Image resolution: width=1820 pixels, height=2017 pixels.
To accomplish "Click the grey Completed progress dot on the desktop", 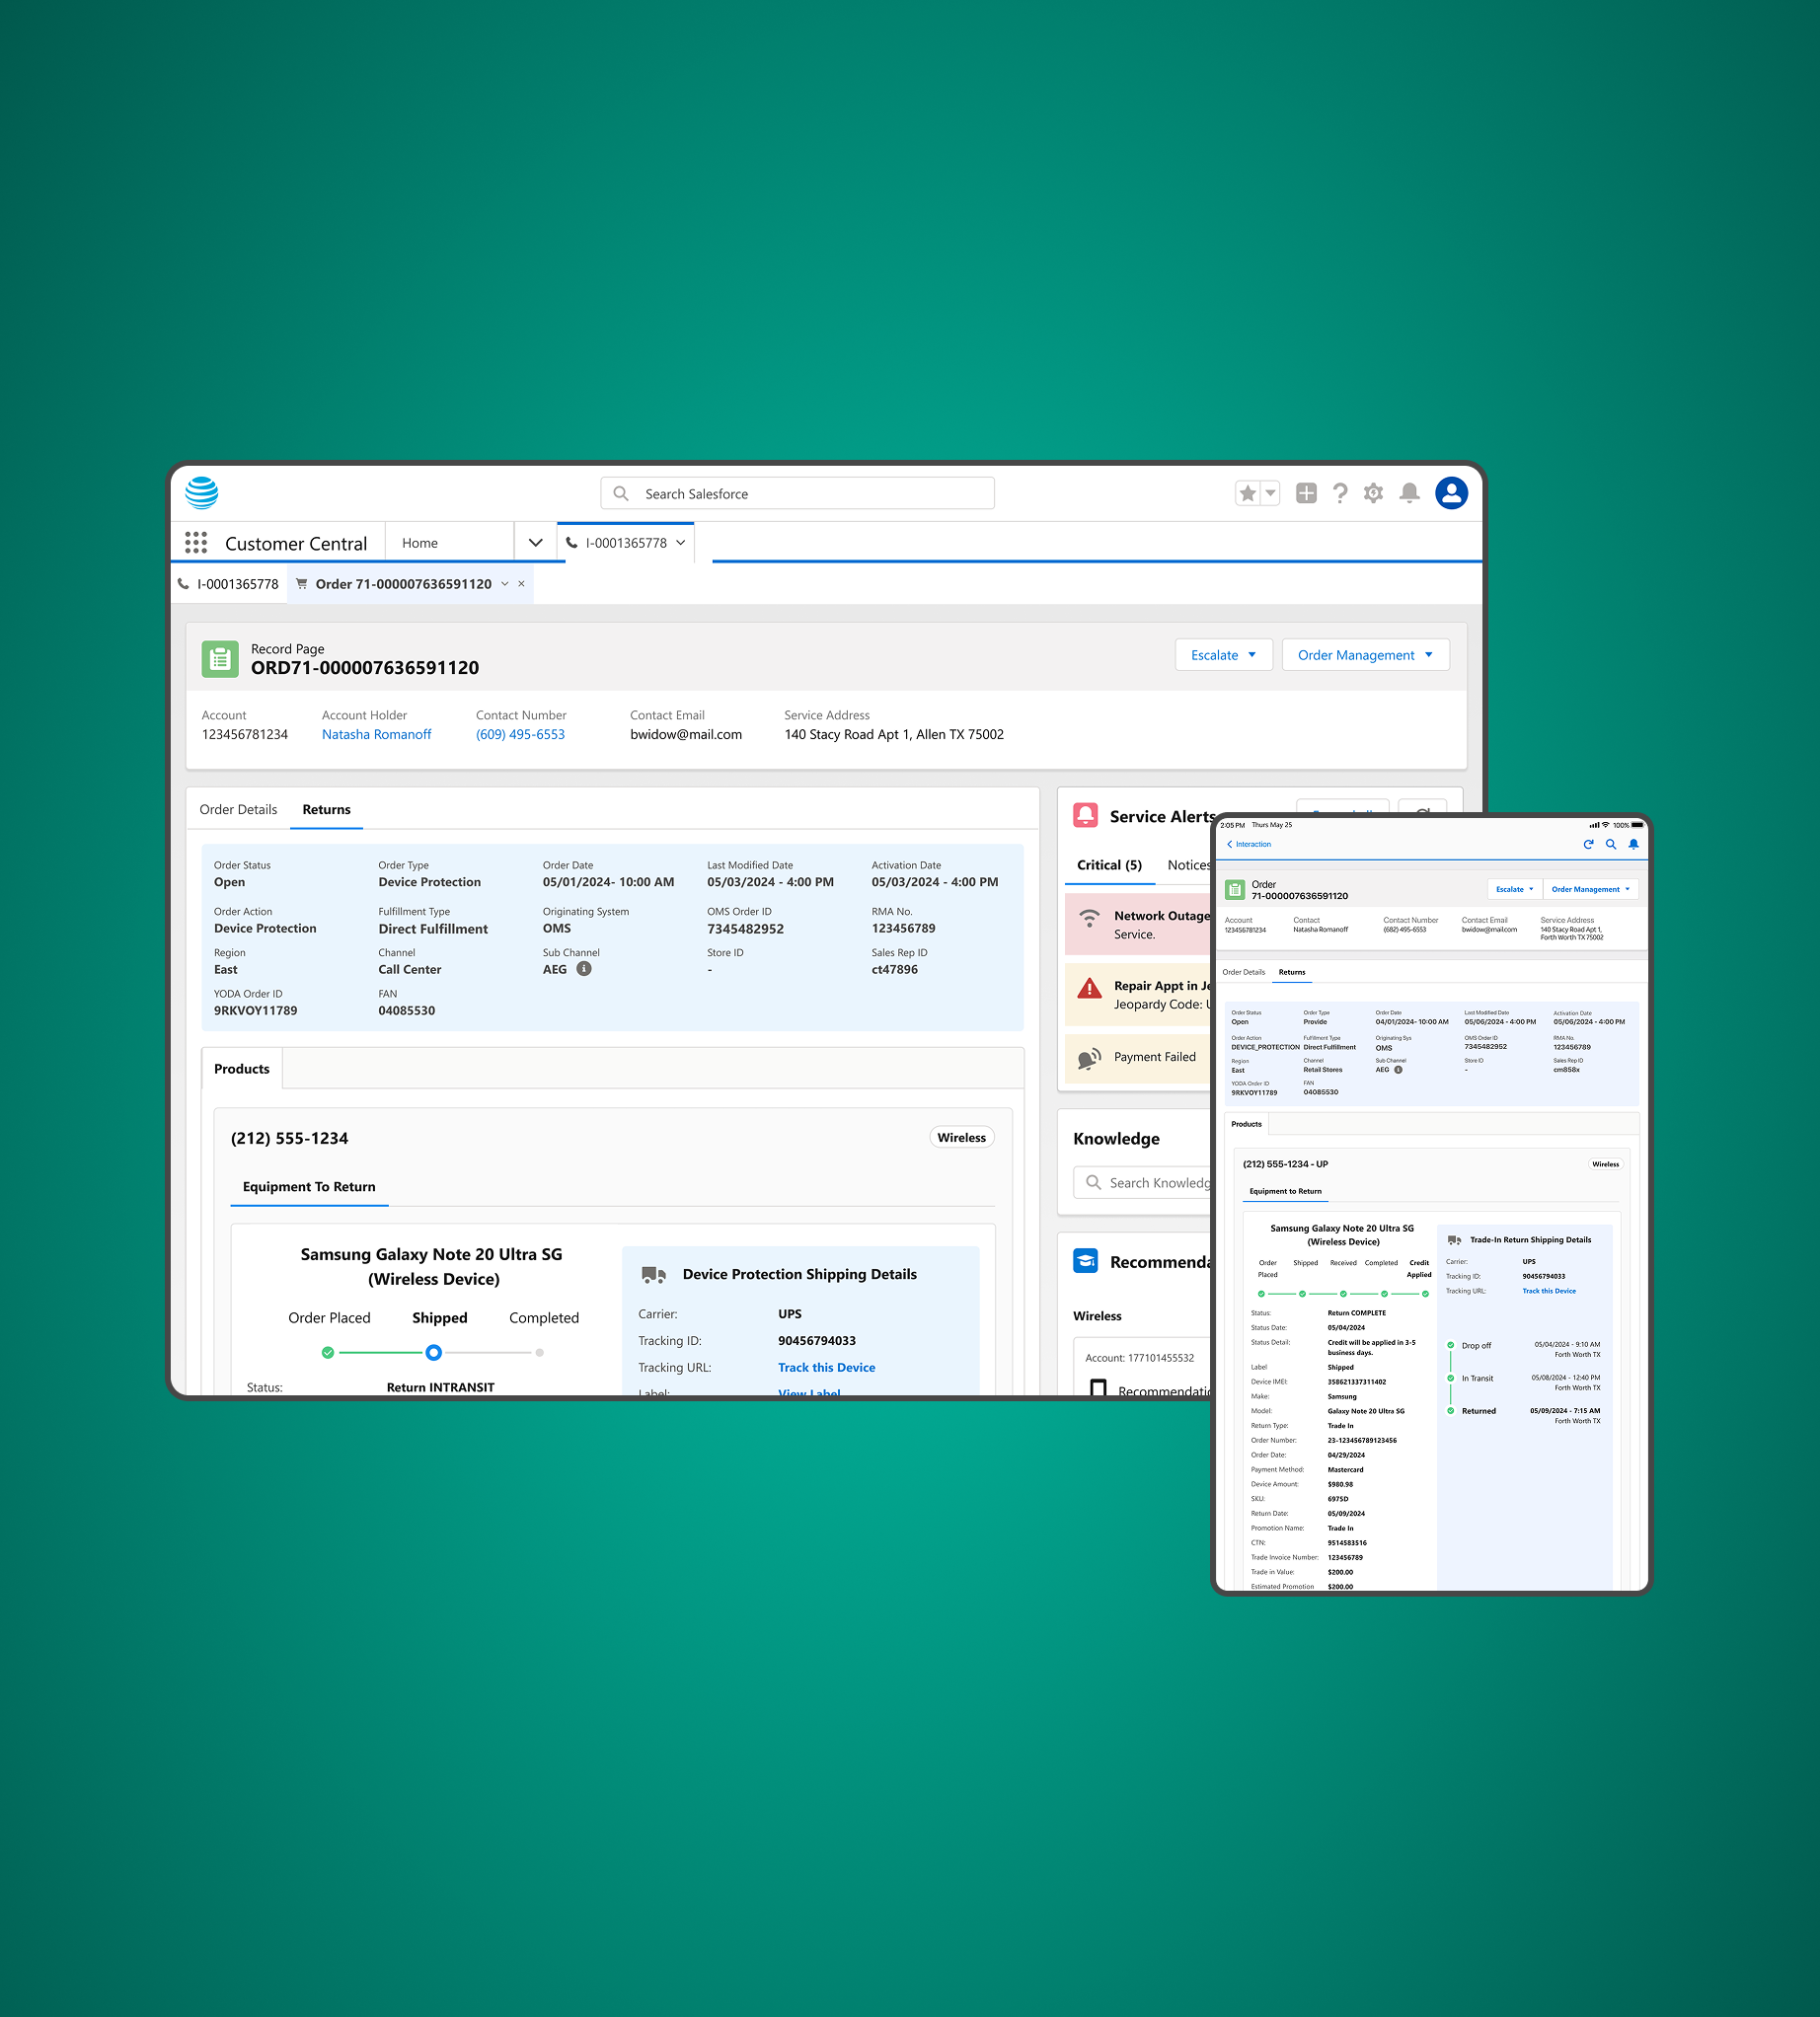I will (540, 1353).
